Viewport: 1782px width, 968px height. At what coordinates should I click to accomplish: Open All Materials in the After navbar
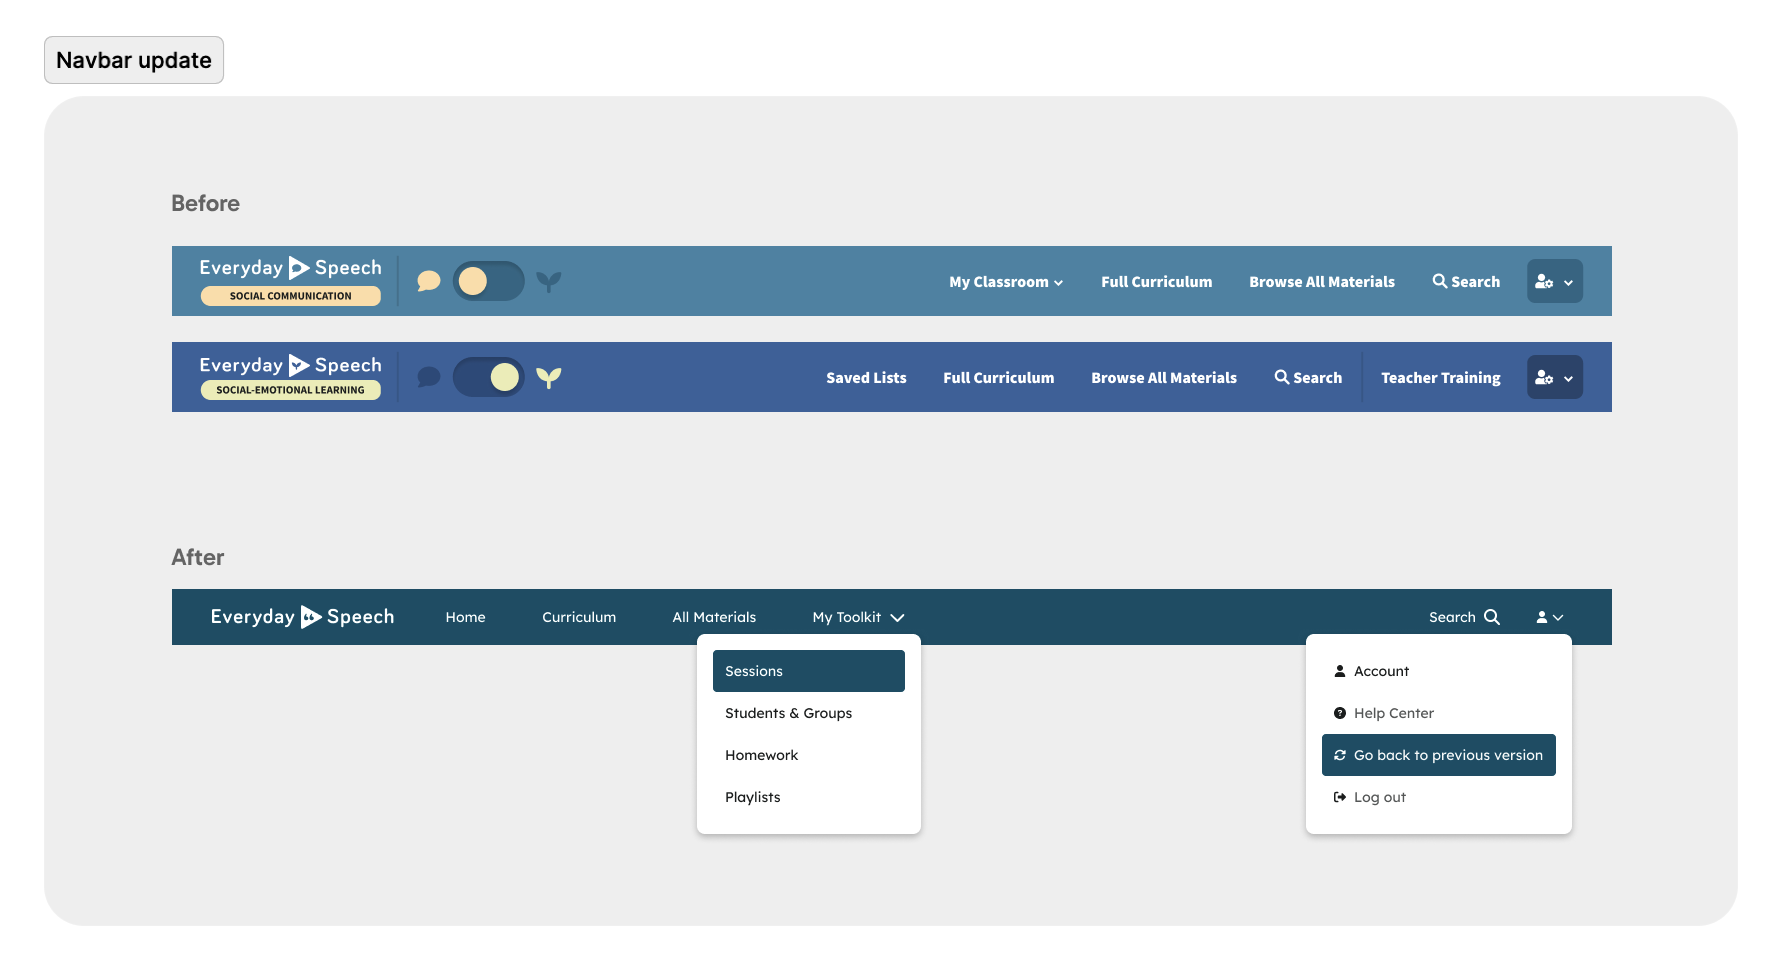(x=714, y=617)
